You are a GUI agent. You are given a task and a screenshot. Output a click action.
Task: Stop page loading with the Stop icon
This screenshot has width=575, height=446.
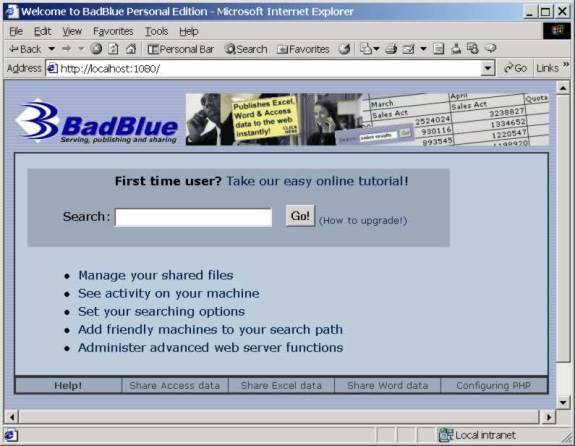point(96,49)
